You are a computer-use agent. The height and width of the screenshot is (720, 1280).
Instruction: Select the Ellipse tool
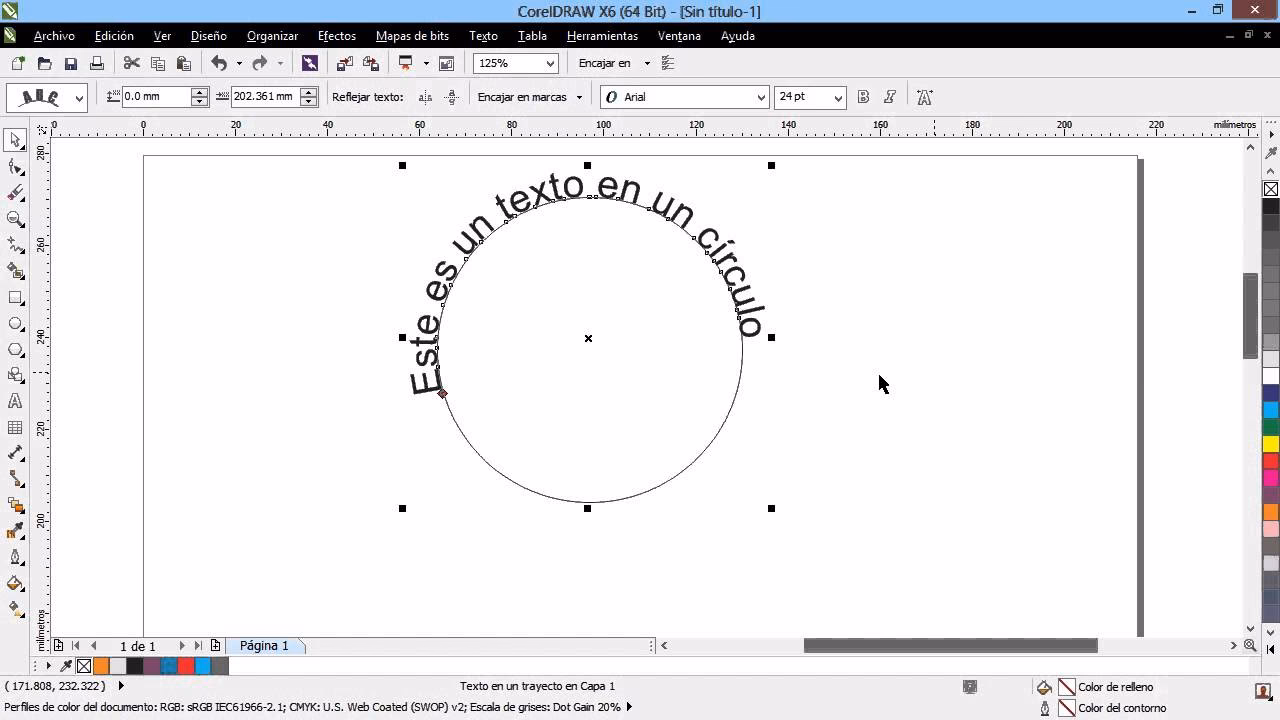(x=15, y=323)
